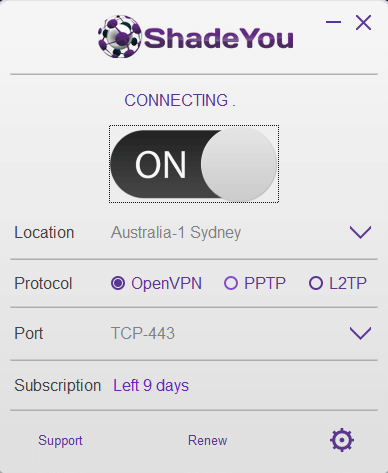The image size is (388, 473).
Task: Click the Left 9 days subscription text
Action: (x=151, y=385)
